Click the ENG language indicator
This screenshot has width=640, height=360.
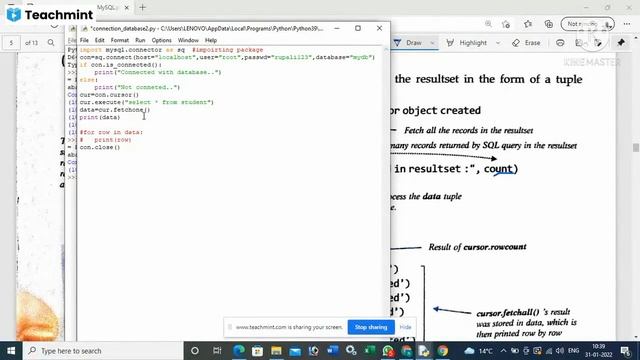pos(573,351)
